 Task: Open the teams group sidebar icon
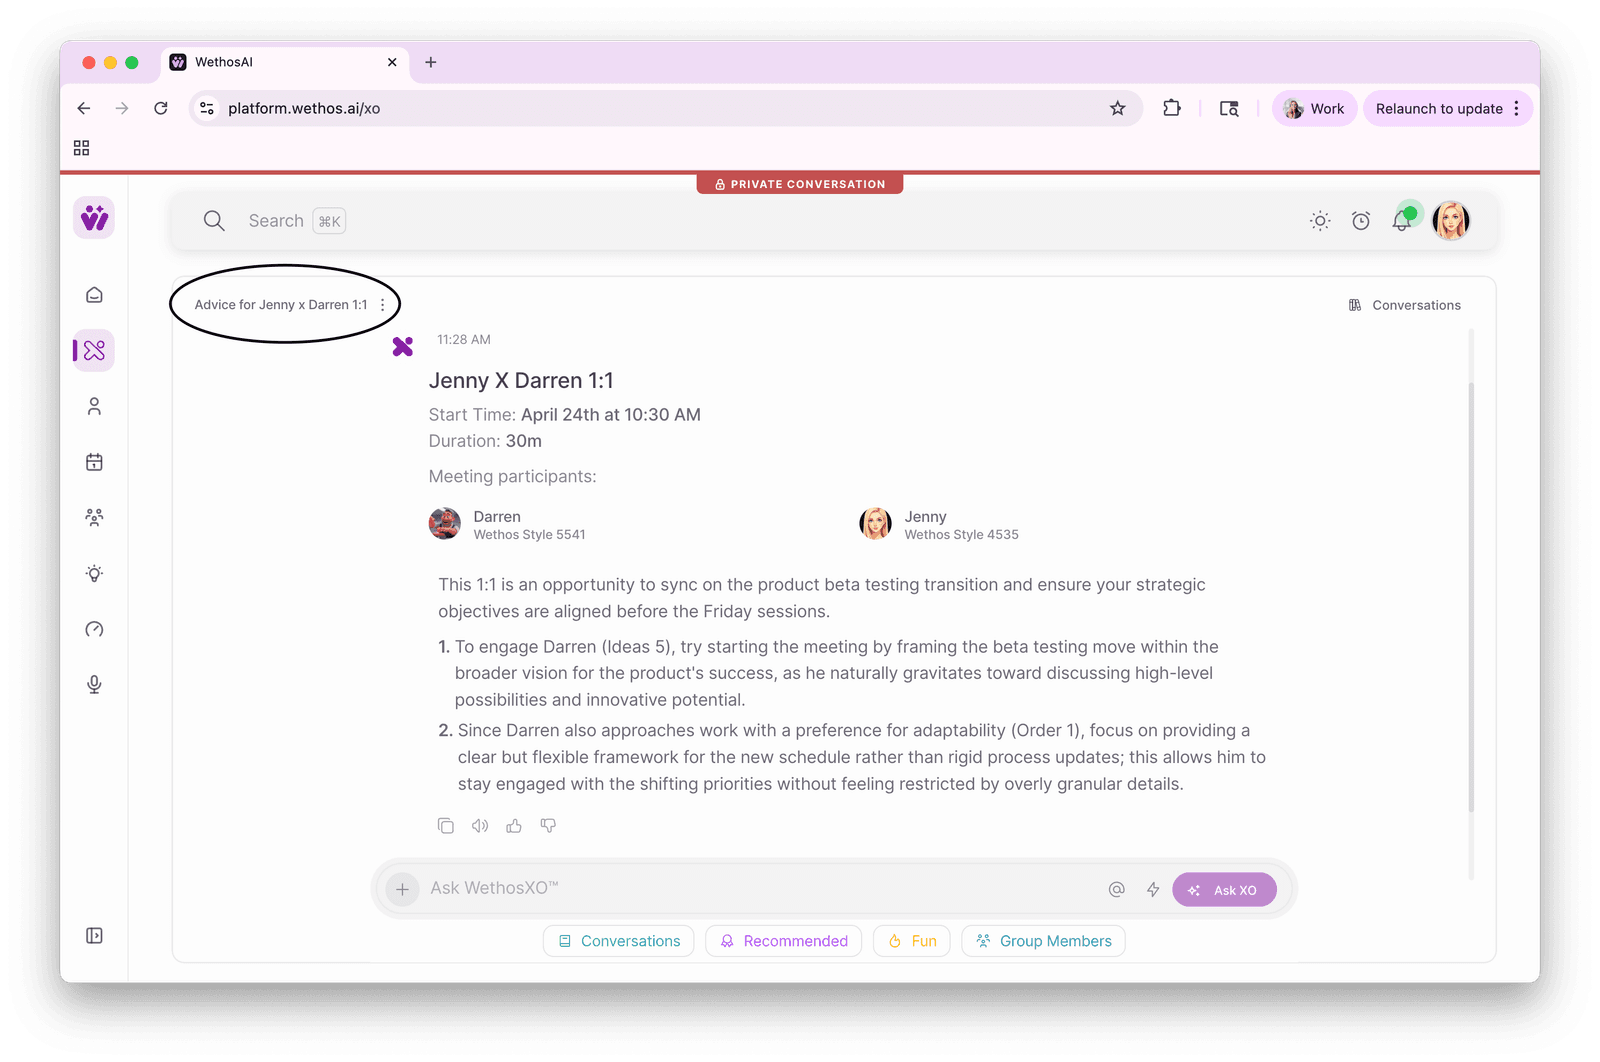pyautogui.click(x=94, y=517)
